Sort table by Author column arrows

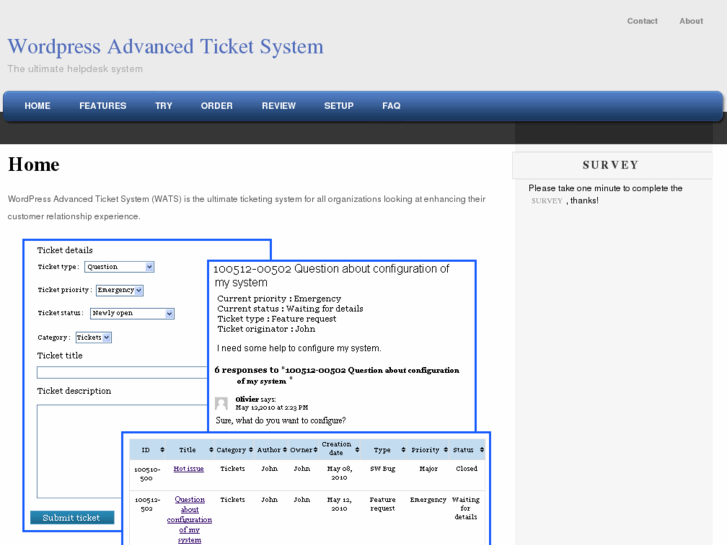pyautogui.click(x=285, y=450)
